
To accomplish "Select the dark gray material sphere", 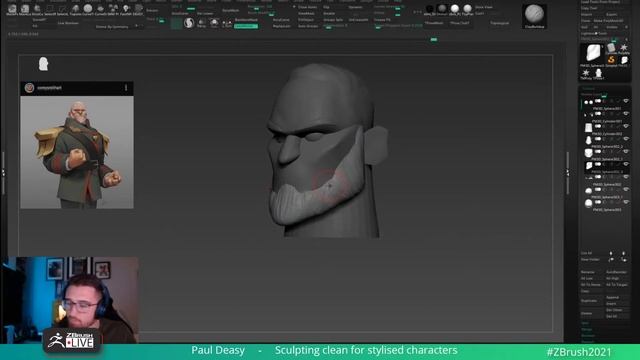I will (x=442, y=9).
